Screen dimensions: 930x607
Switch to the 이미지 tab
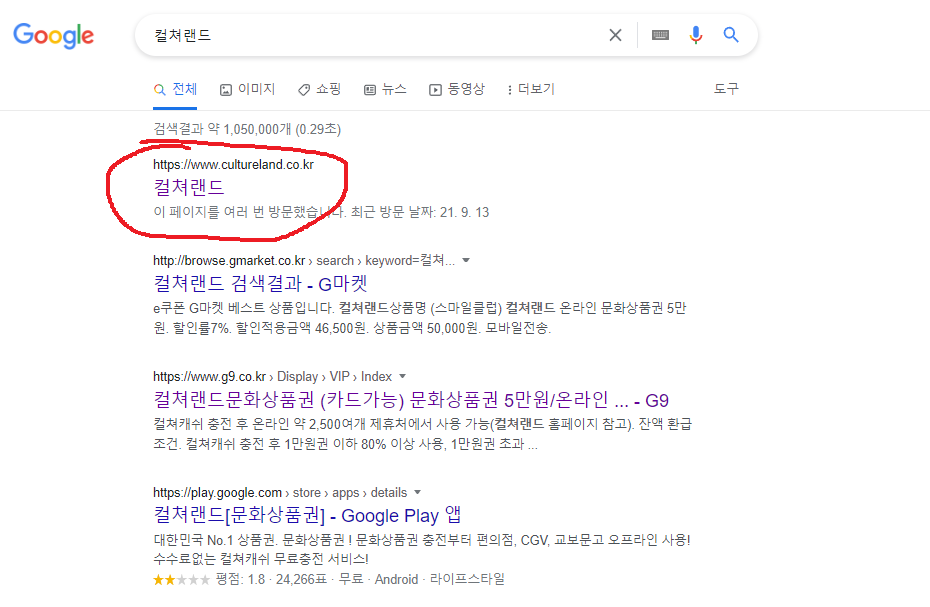point(247,89)
